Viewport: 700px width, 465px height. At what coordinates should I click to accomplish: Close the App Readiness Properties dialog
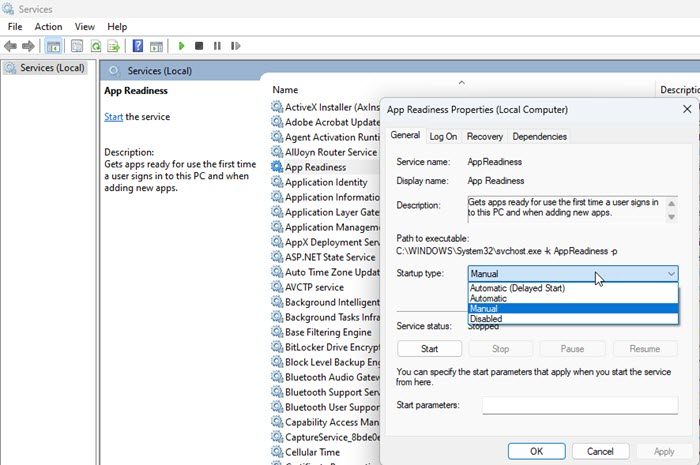pos(687,109)
